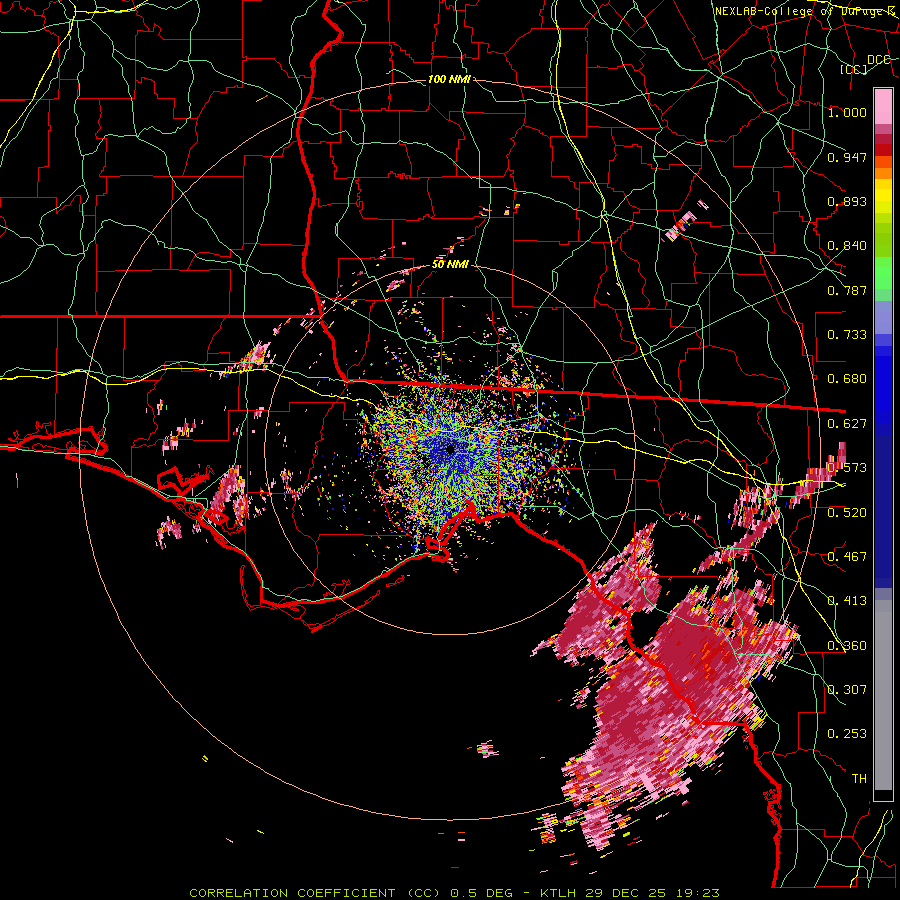Click the 0.253 color scale value
The height and width of the screenshot is (900, 900).
click(x=847, y=734)
